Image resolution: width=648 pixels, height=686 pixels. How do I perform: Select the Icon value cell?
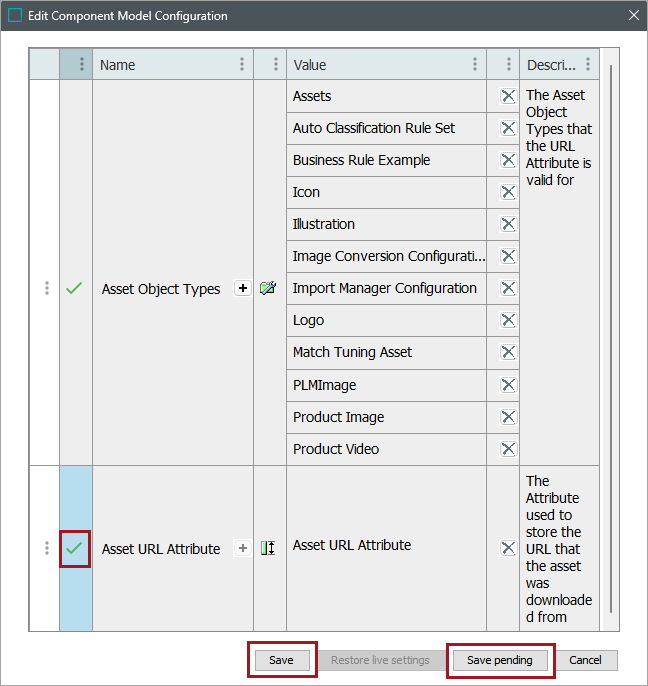pos(386,192)
